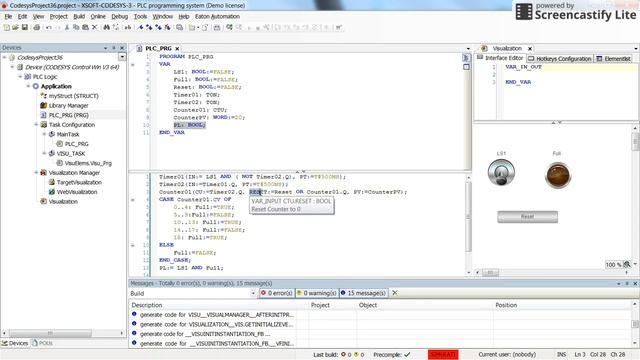Click the textual view icon at top right of PLC_PRG editor
The image size is (640, 360).
[466, 58]
